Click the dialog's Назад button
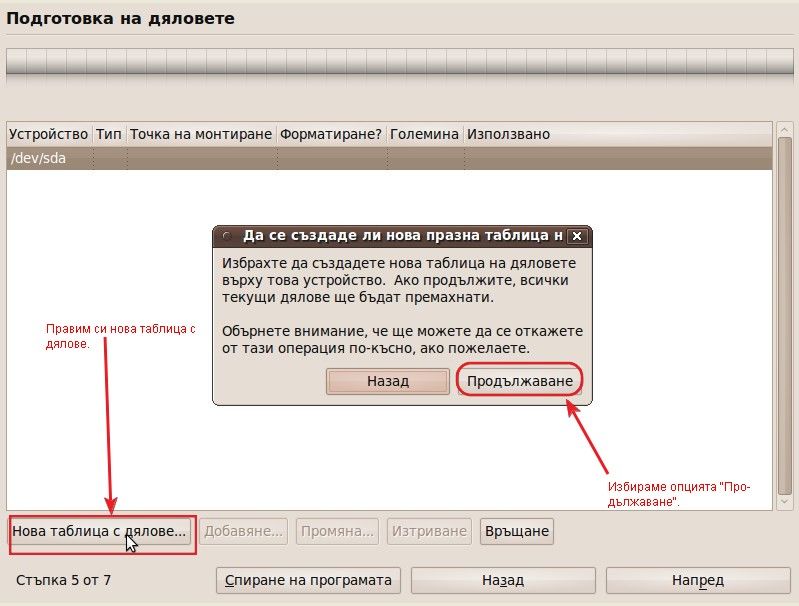Viewport: 799px width, 606px height. (x=388, y=381)
